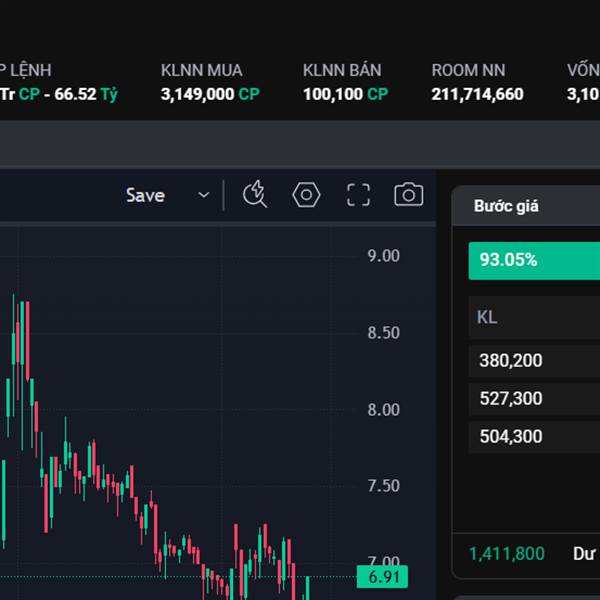Click the KLNN BÁN value 100,100 CP
The height and width of the screenshot is (600, 600).
(x=345, y=94)
